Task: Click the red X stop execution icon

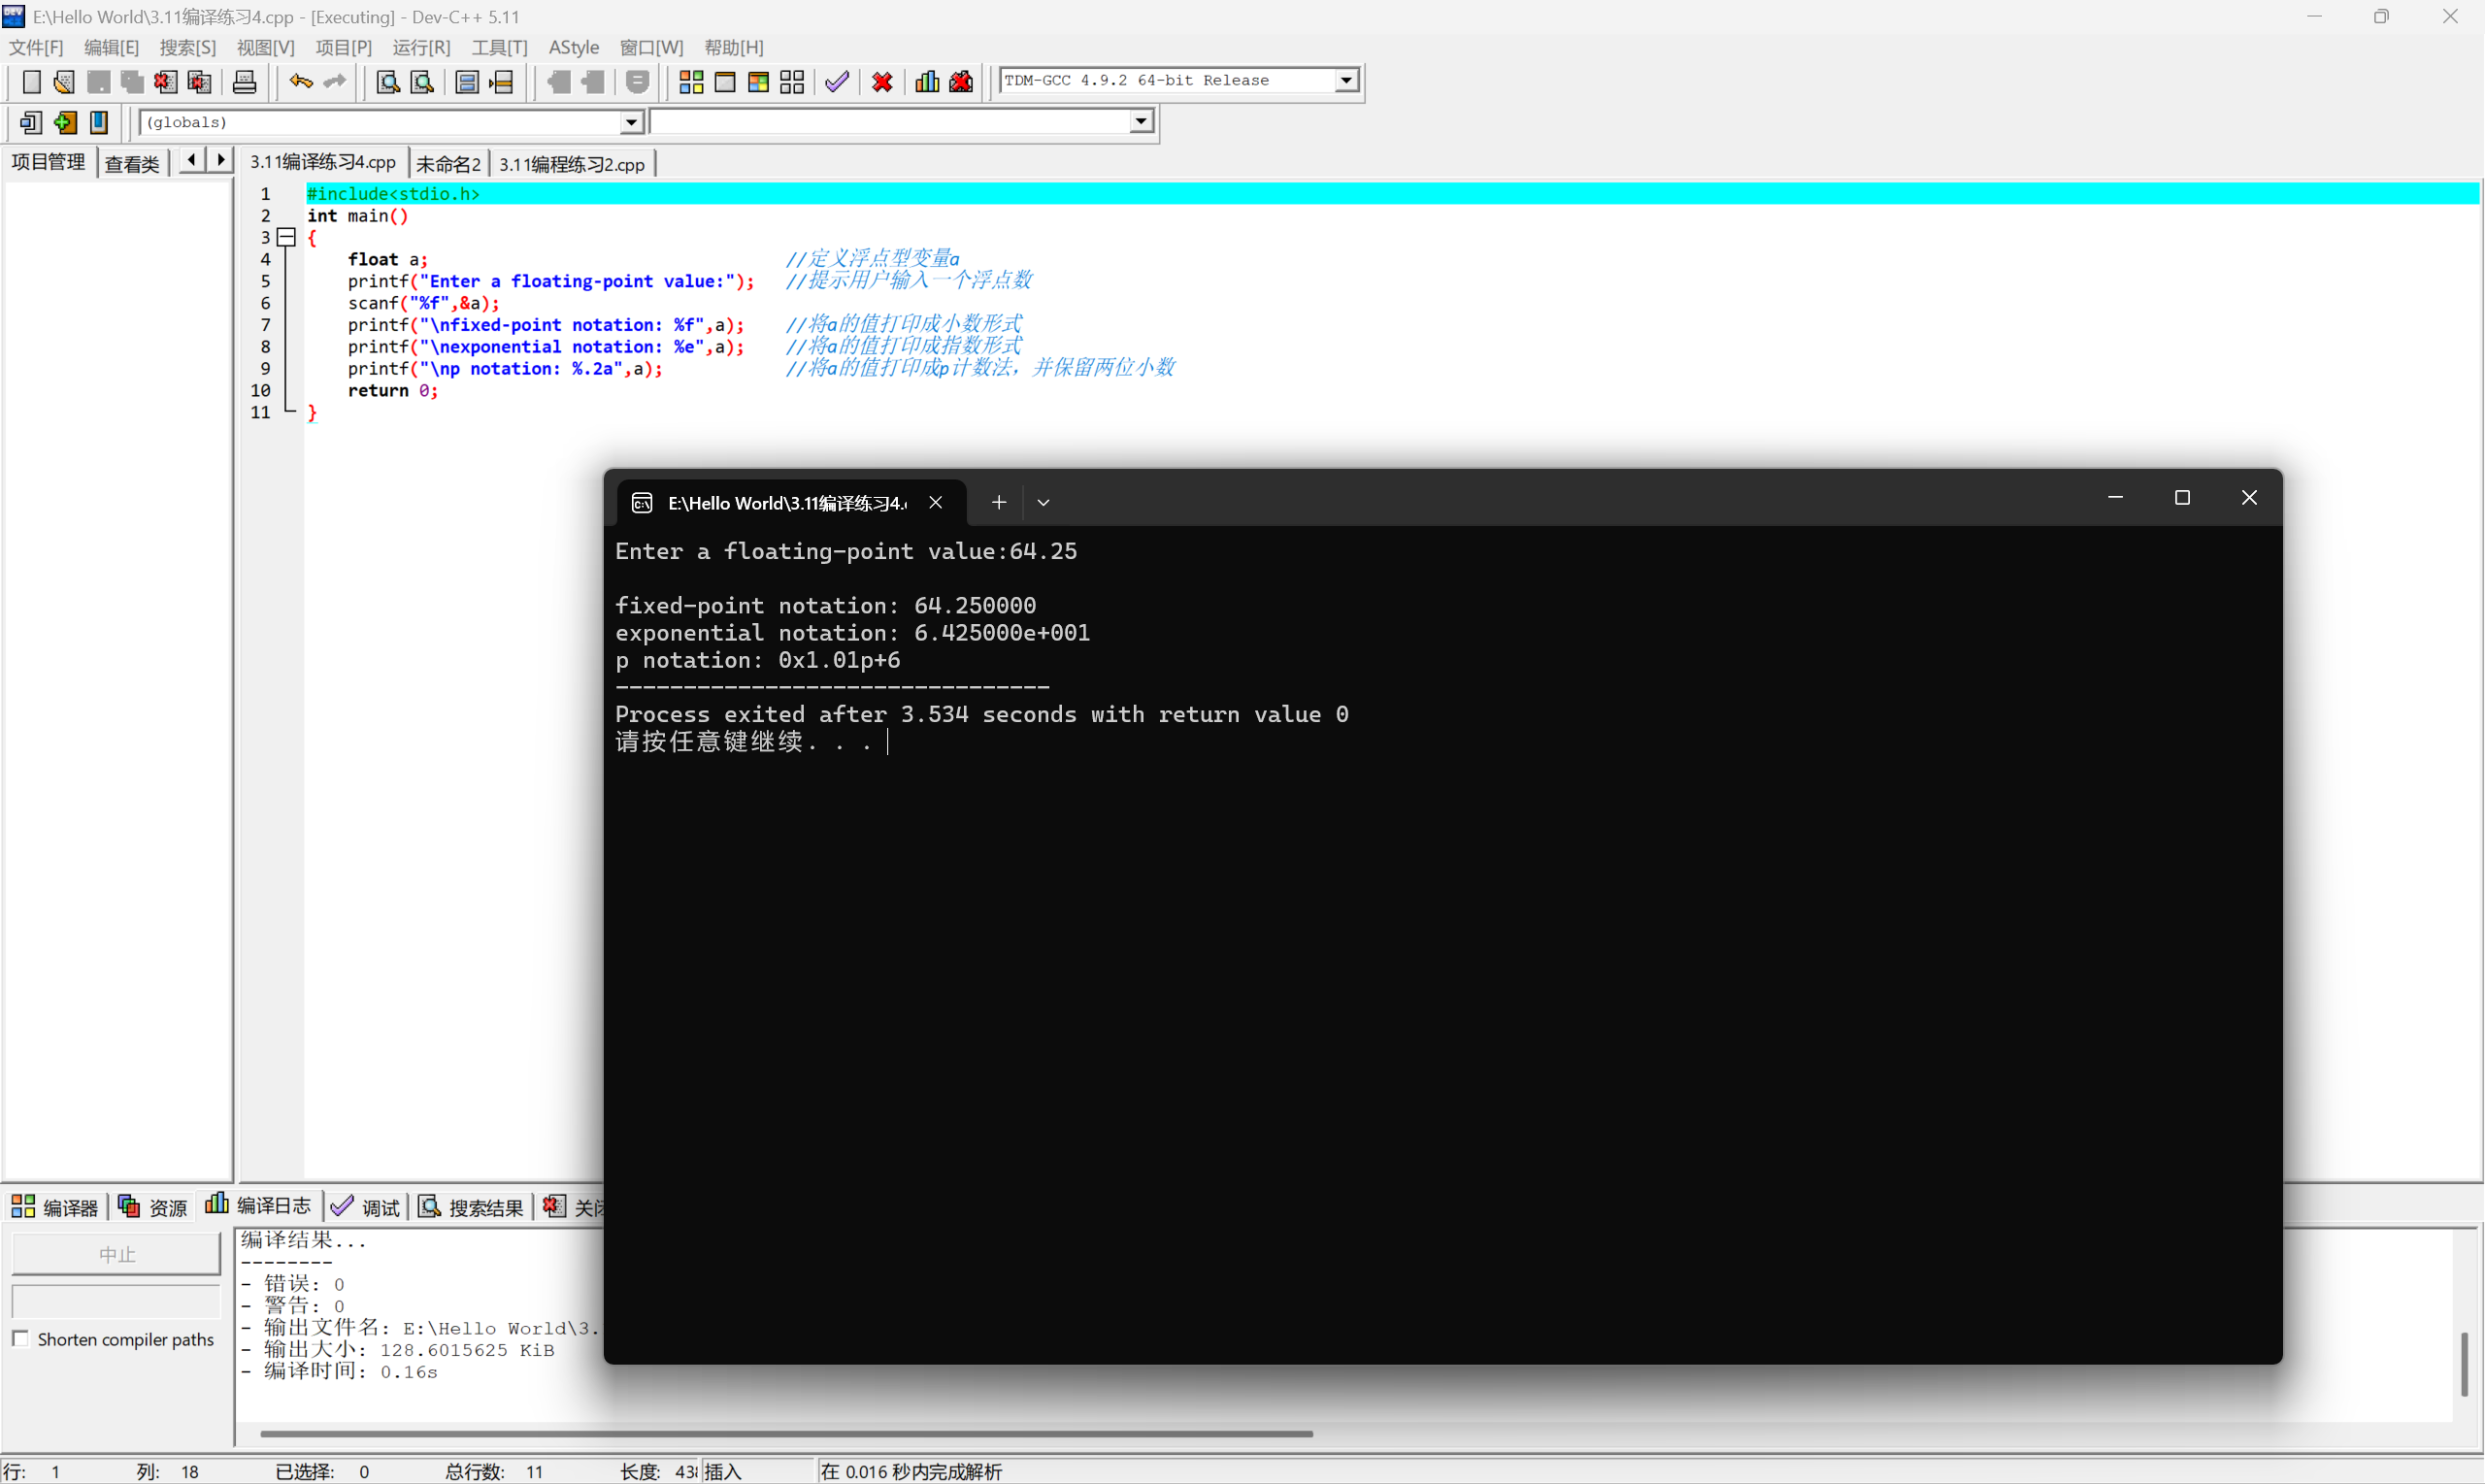Action: point(882,82)
